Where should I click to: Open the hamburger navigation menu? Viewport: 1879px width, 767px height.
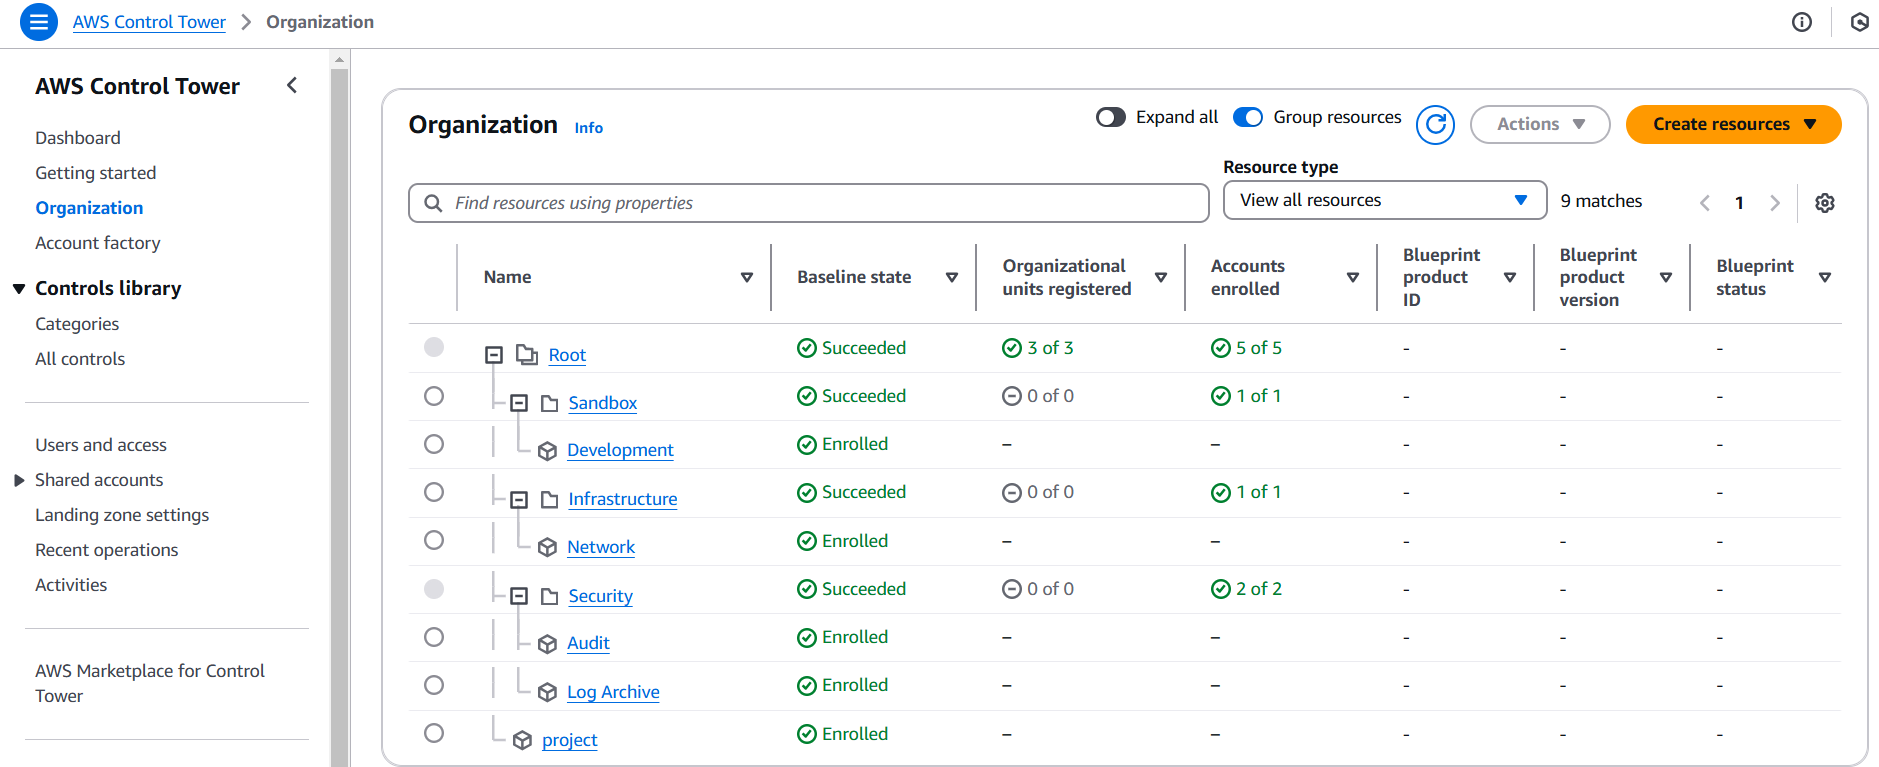(x=39, y=22)
